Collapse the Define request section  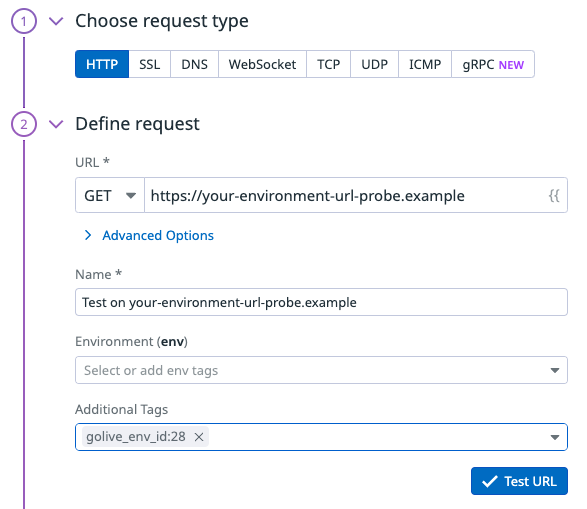pyautogui.click(x=56, y=124)
